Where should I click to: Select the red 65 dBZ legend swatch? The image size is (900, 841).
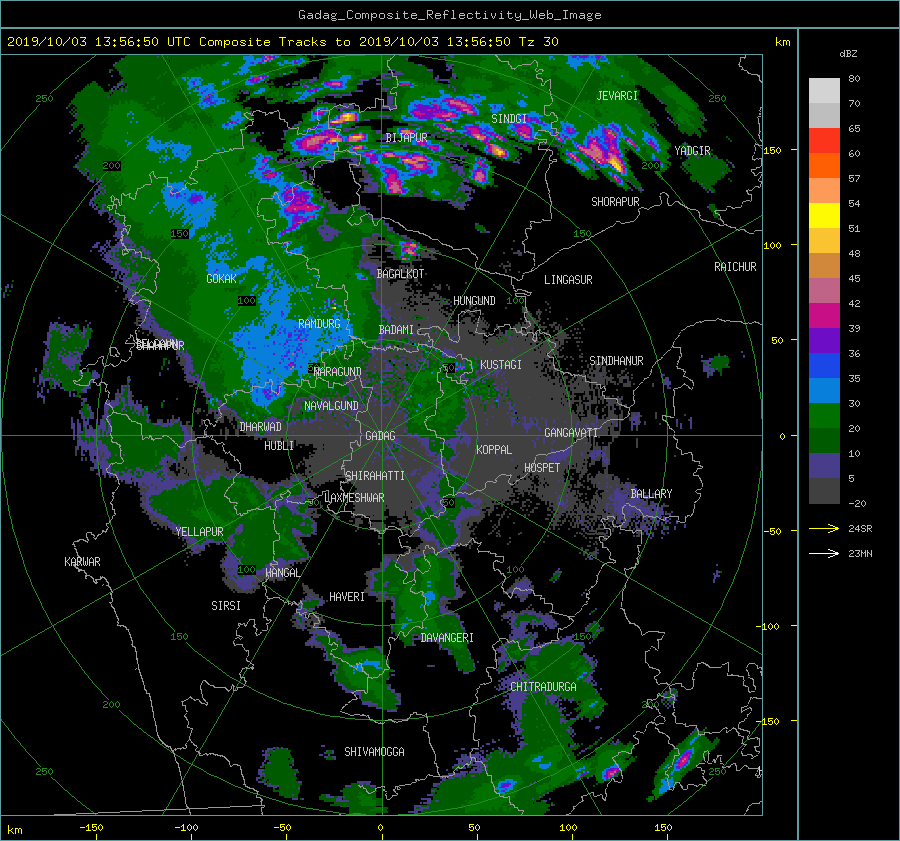(x=824, y=140)
